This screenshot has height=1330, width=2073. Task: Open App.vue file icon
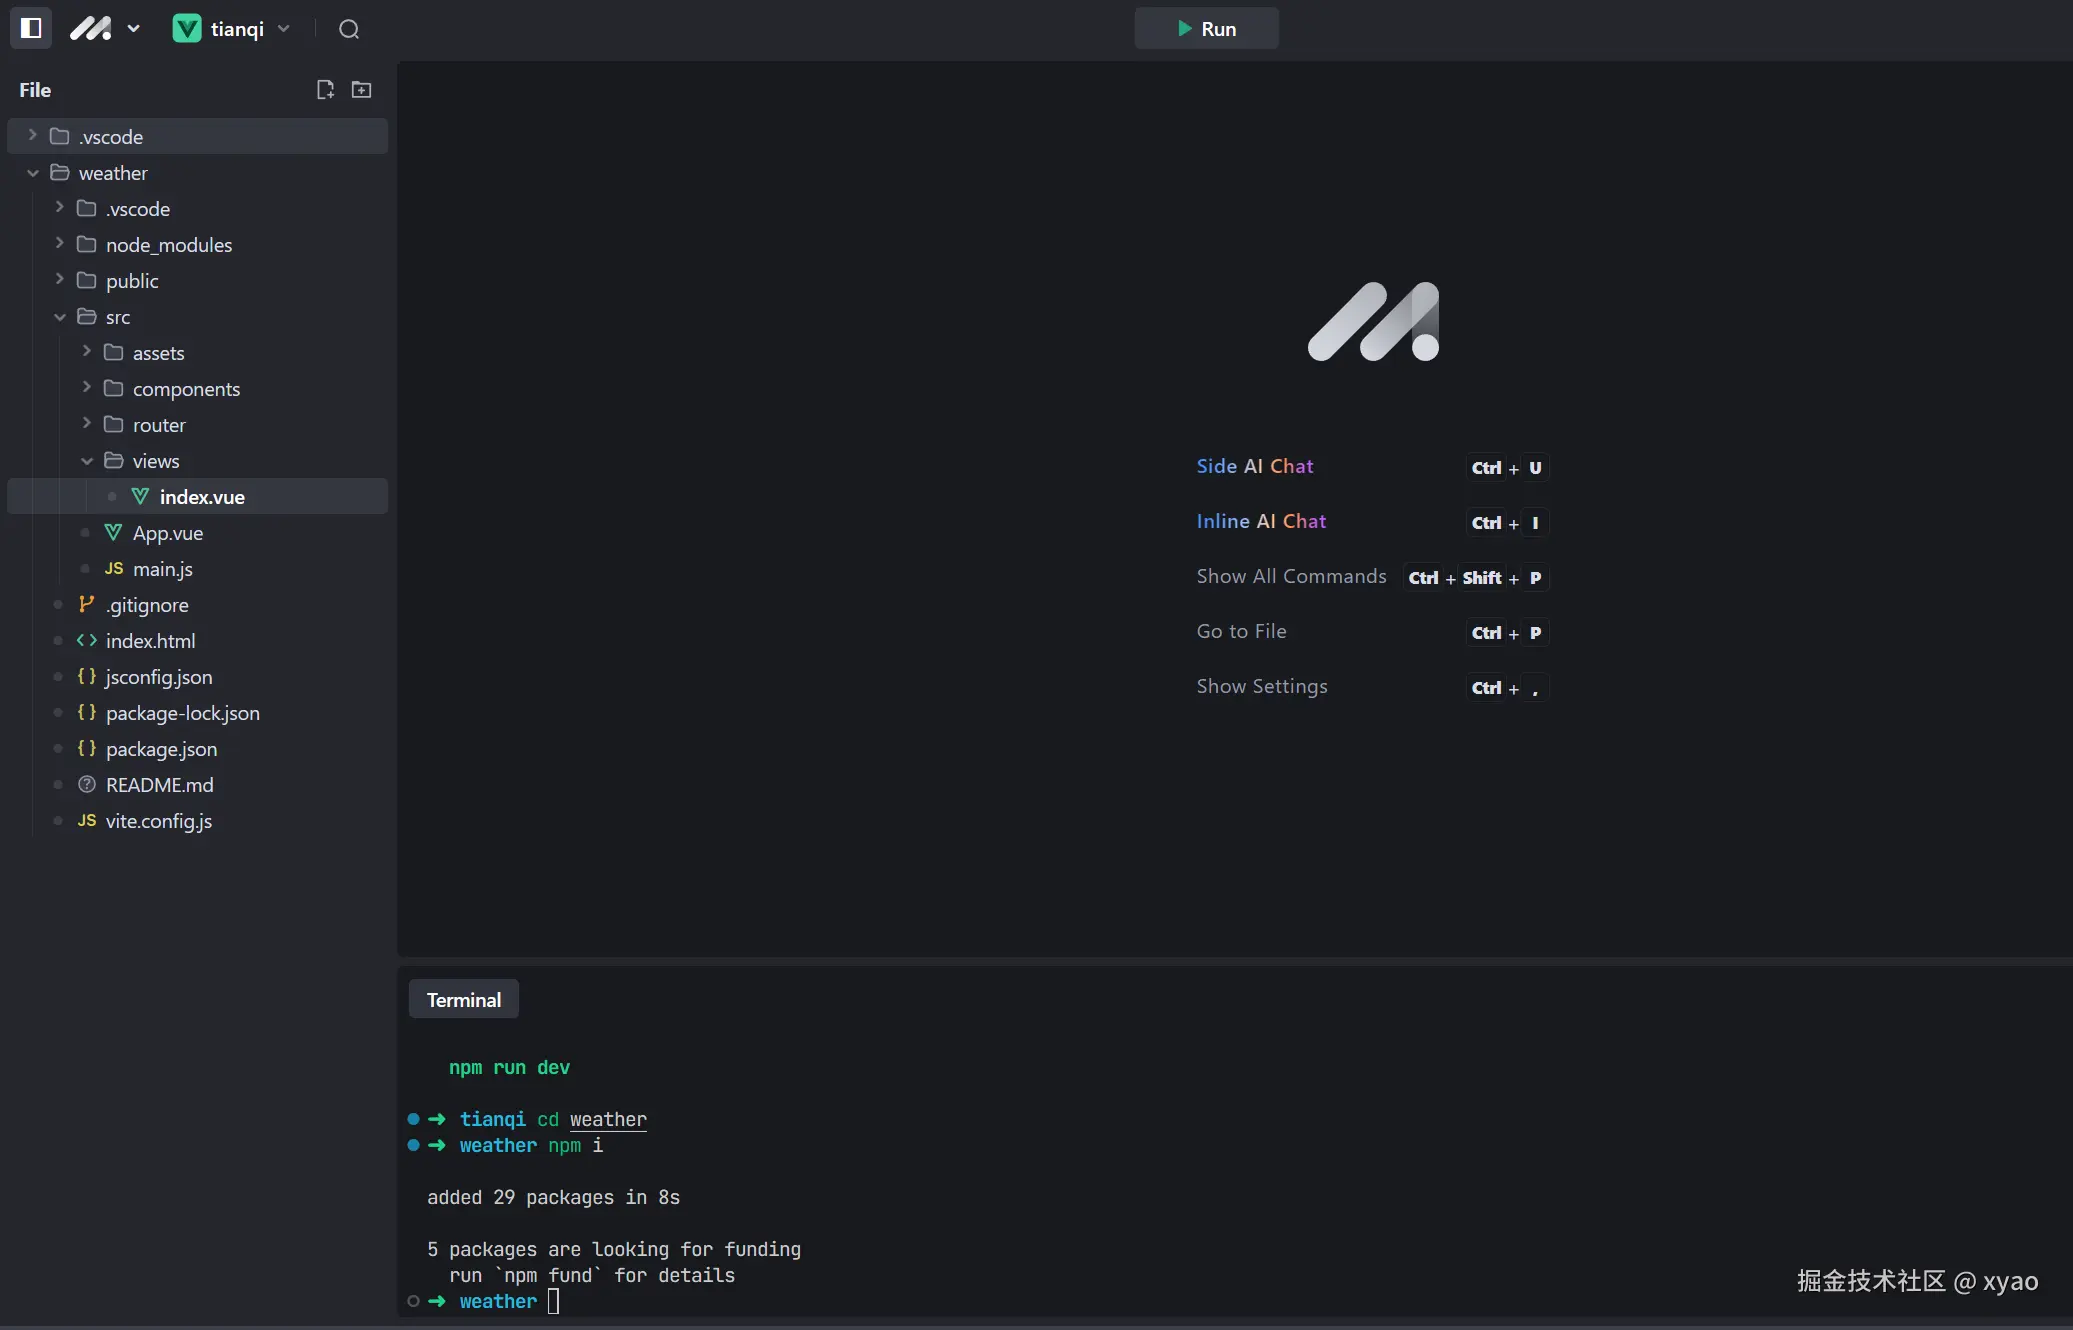click(x=113, y=533)
